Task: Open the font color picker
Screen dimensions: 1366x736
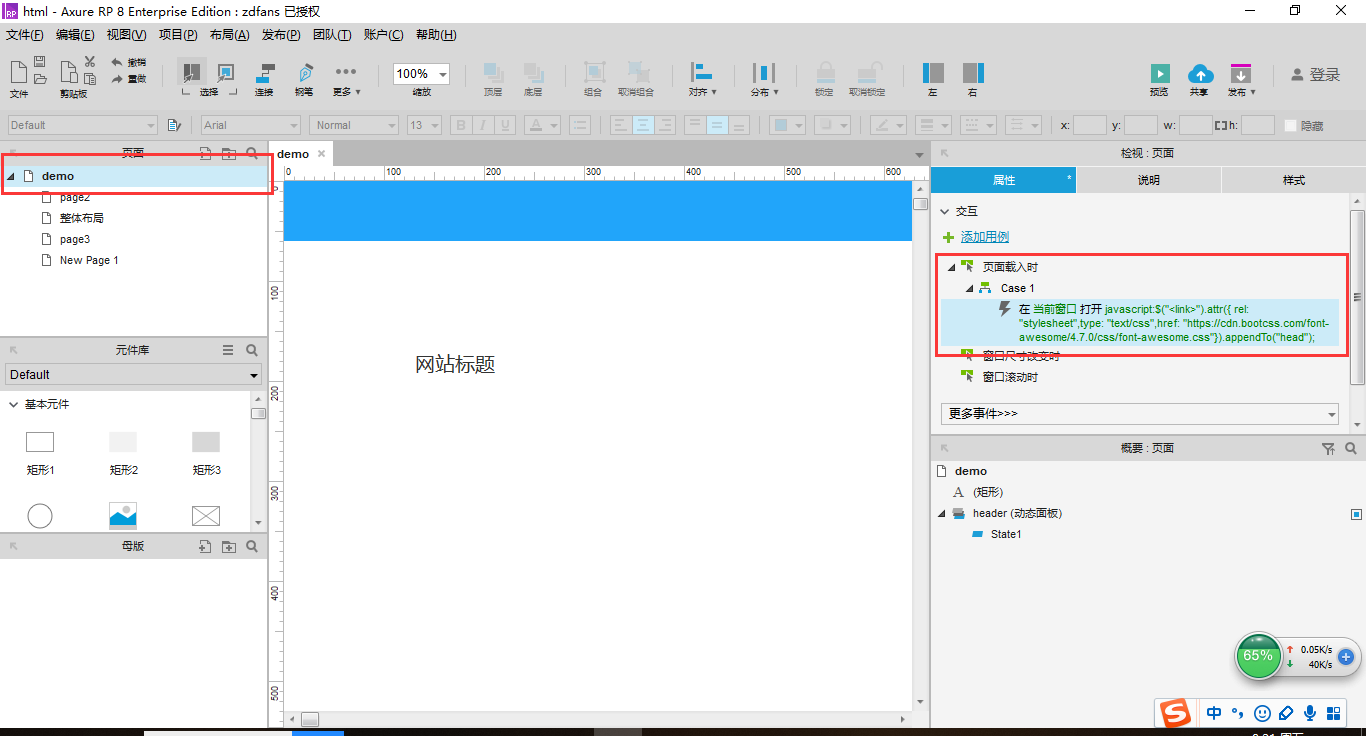Action: point(542,125)
